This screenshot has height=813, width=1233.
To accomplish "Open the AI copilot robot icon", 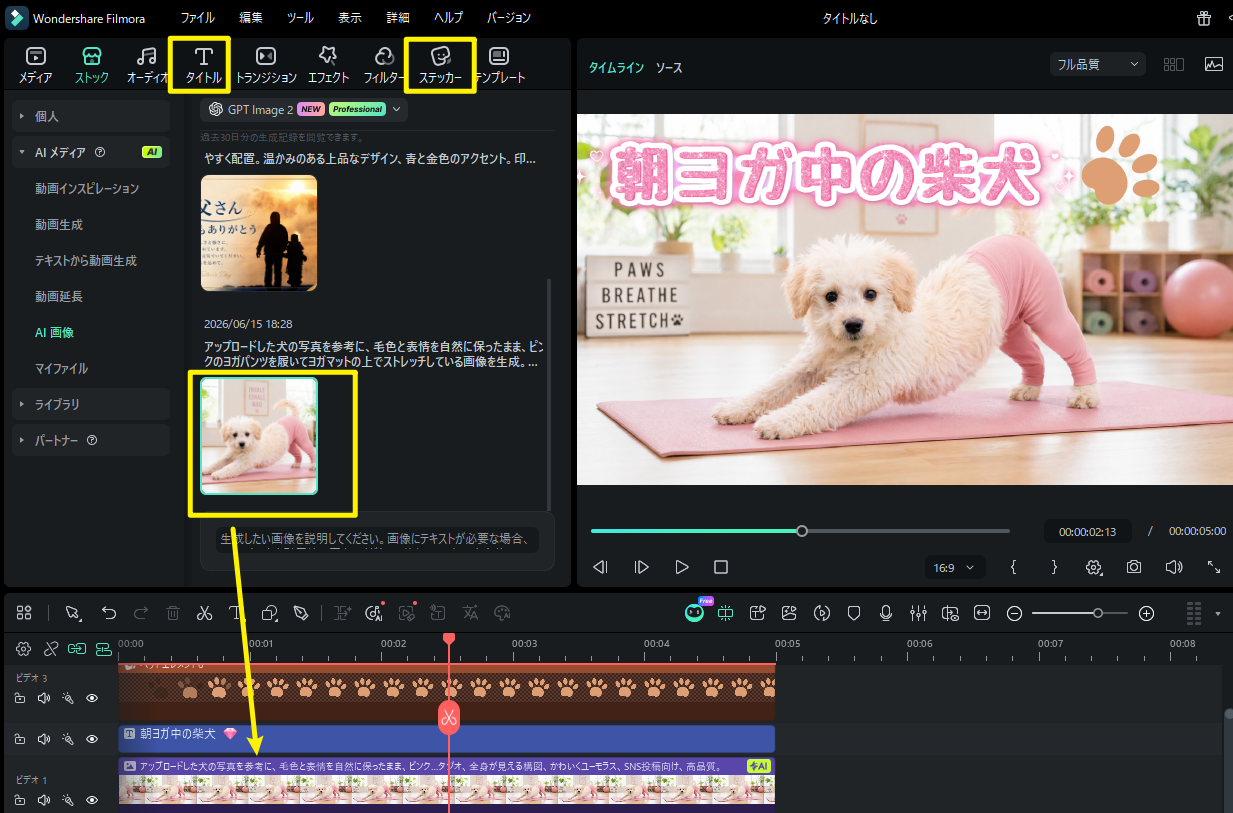I will click(x=694, y=613).
